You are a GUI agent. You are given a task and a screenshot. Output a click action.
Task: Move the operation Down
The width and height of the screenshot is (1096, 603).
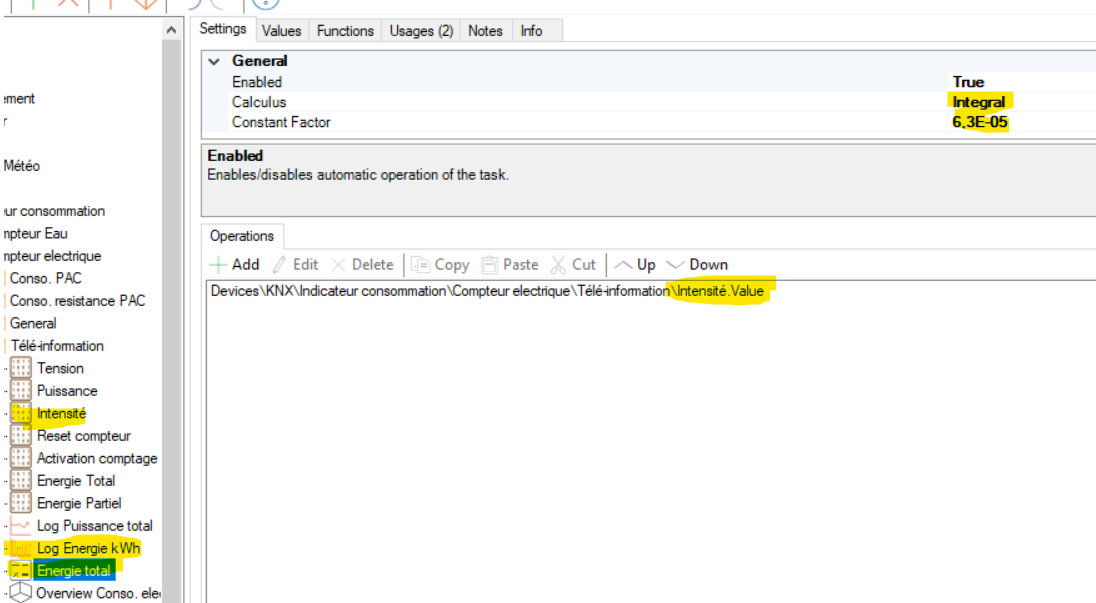point(697,265)
